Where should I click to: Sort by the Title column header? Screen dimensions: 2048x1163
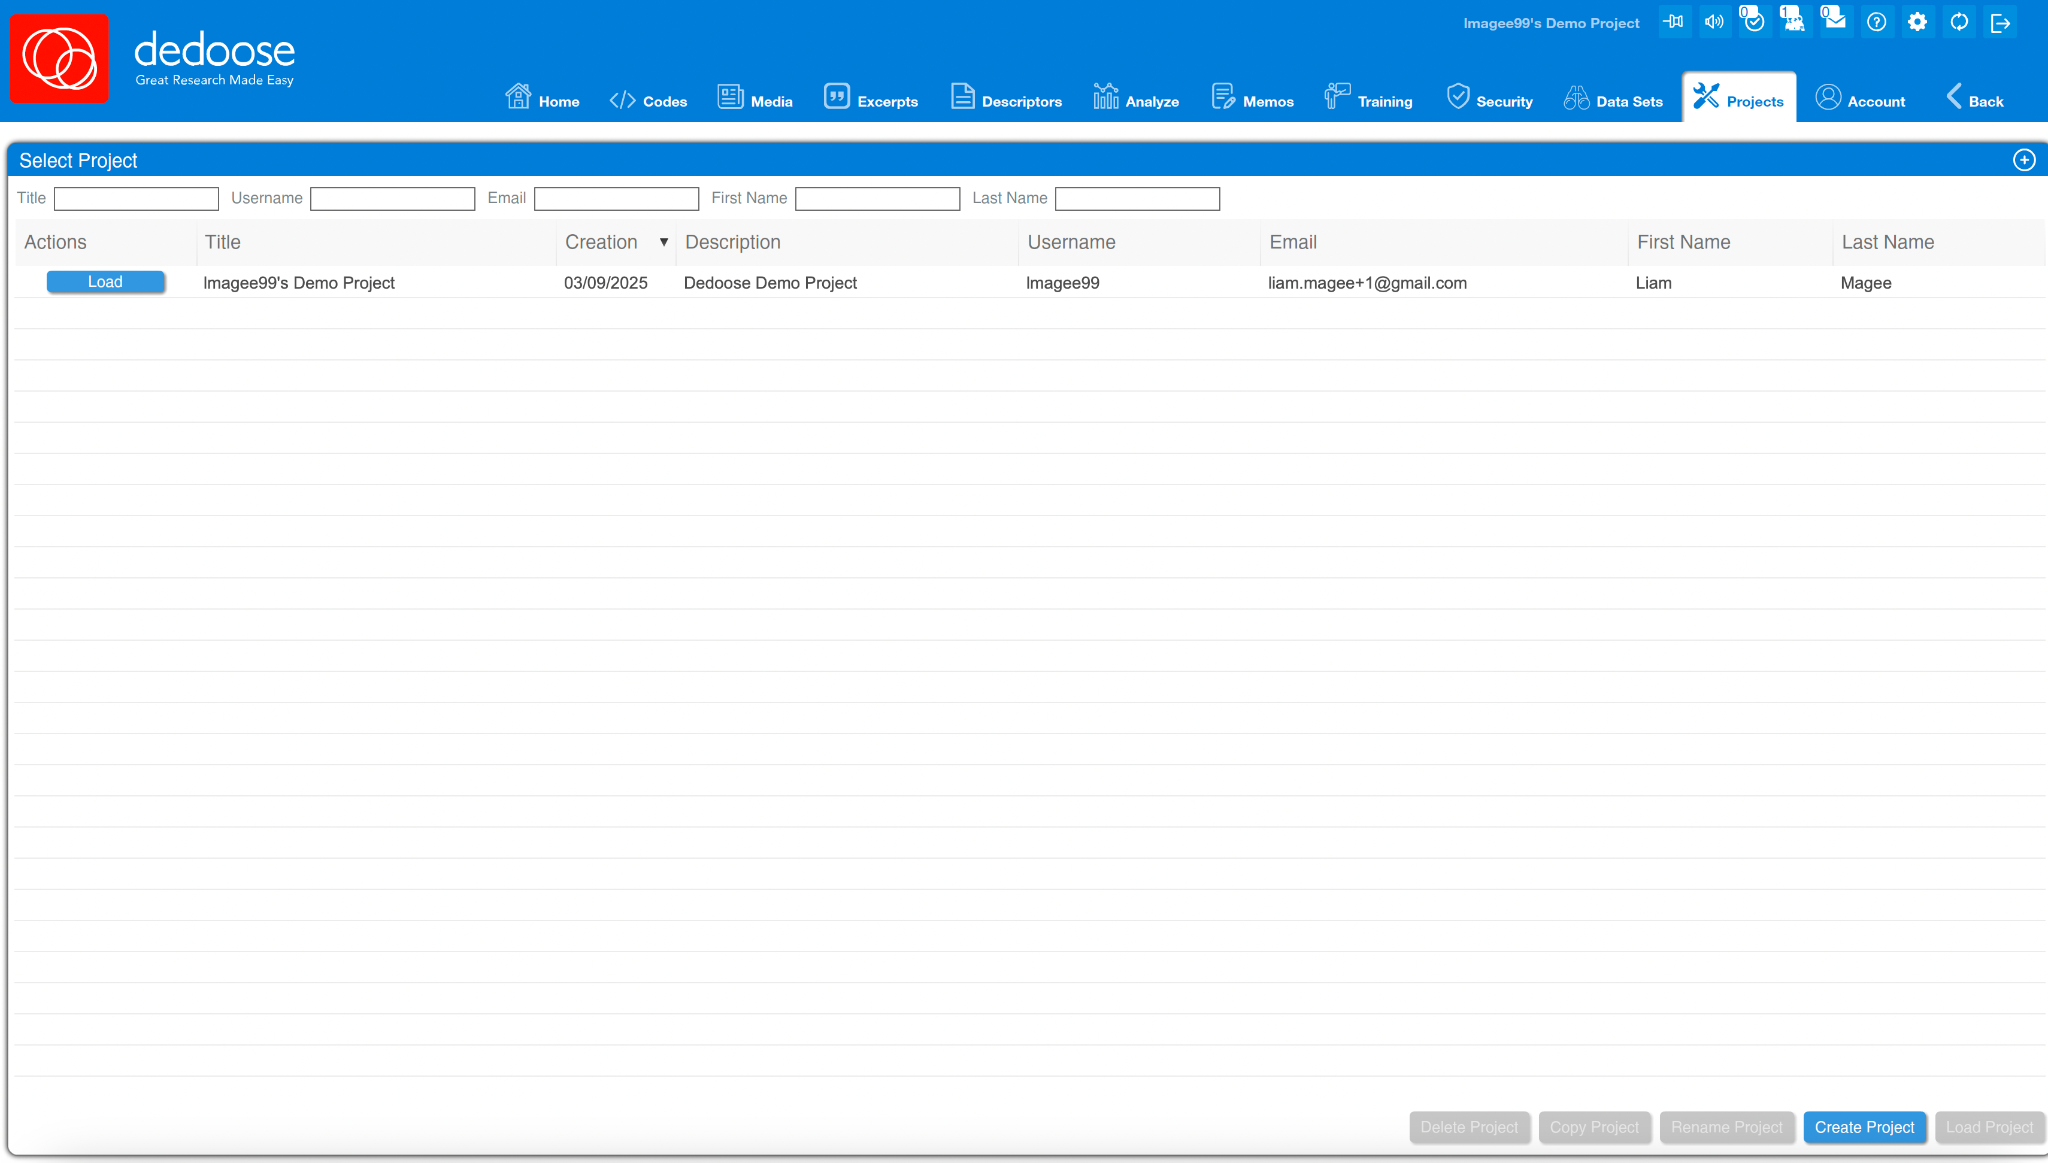point(376,242)
